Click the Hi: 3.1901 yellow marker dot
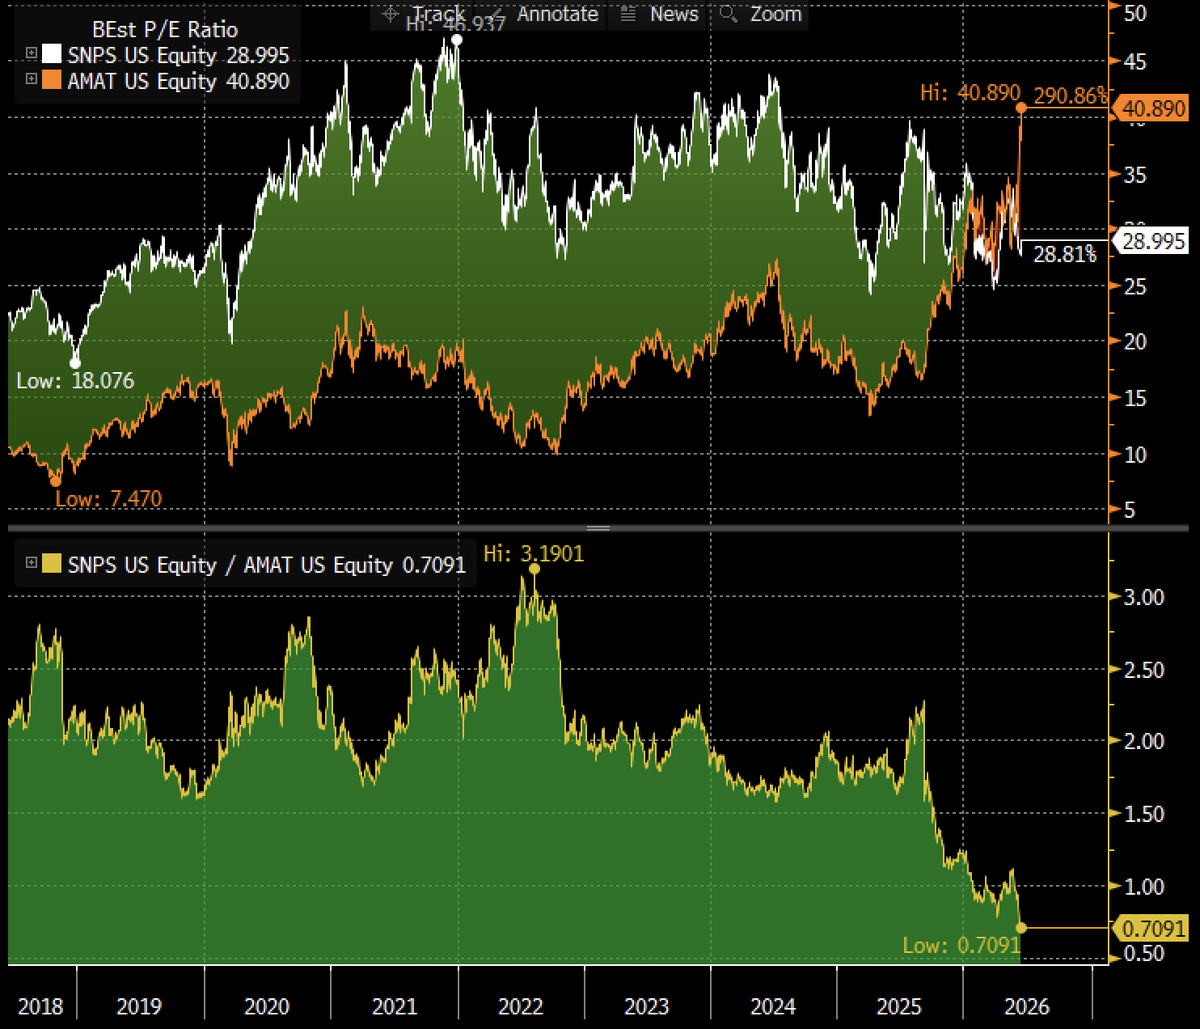This screenshot has height=1029, width=1200. pyautogui.click(x=534, y=569)
